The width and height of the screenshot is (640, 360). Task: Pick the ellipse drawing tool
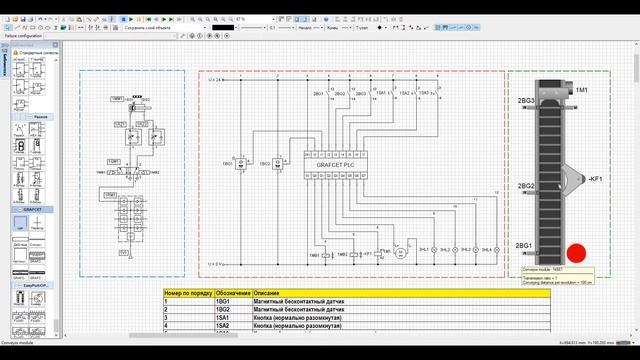[x=48, y=28]
